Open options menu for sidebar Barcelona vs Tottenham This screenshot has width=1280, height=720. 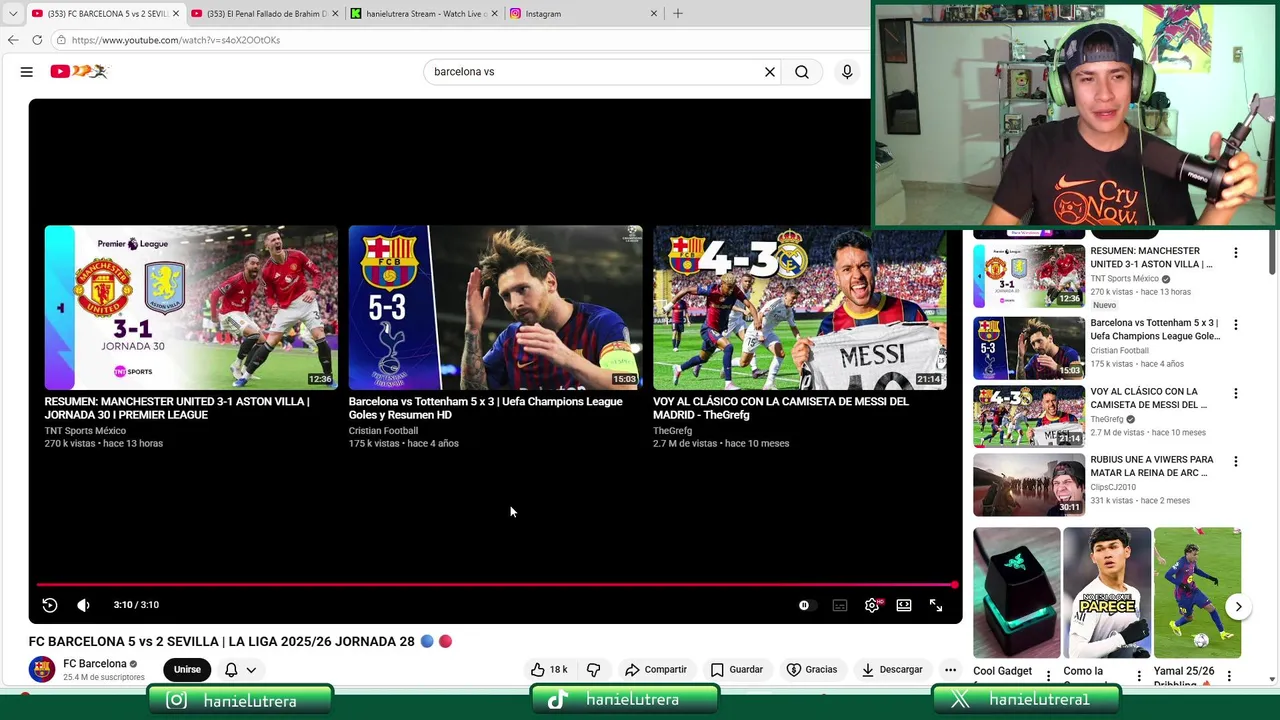point(1236,325)
